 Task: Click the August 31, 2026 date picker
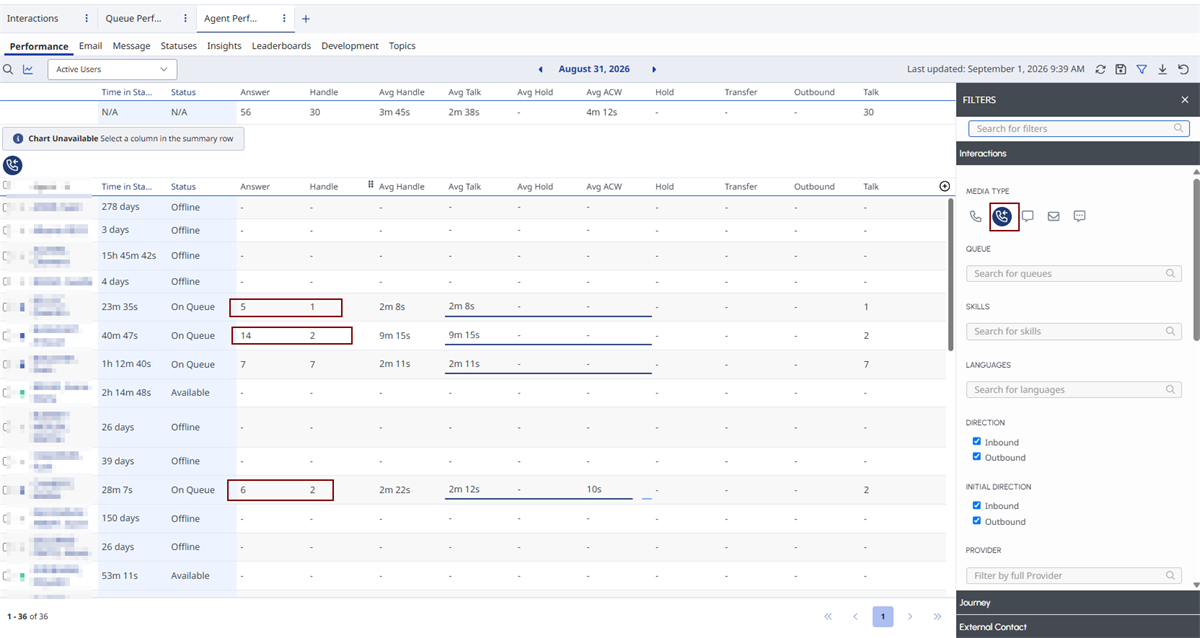pyautogui.click(x=594, y=70)
